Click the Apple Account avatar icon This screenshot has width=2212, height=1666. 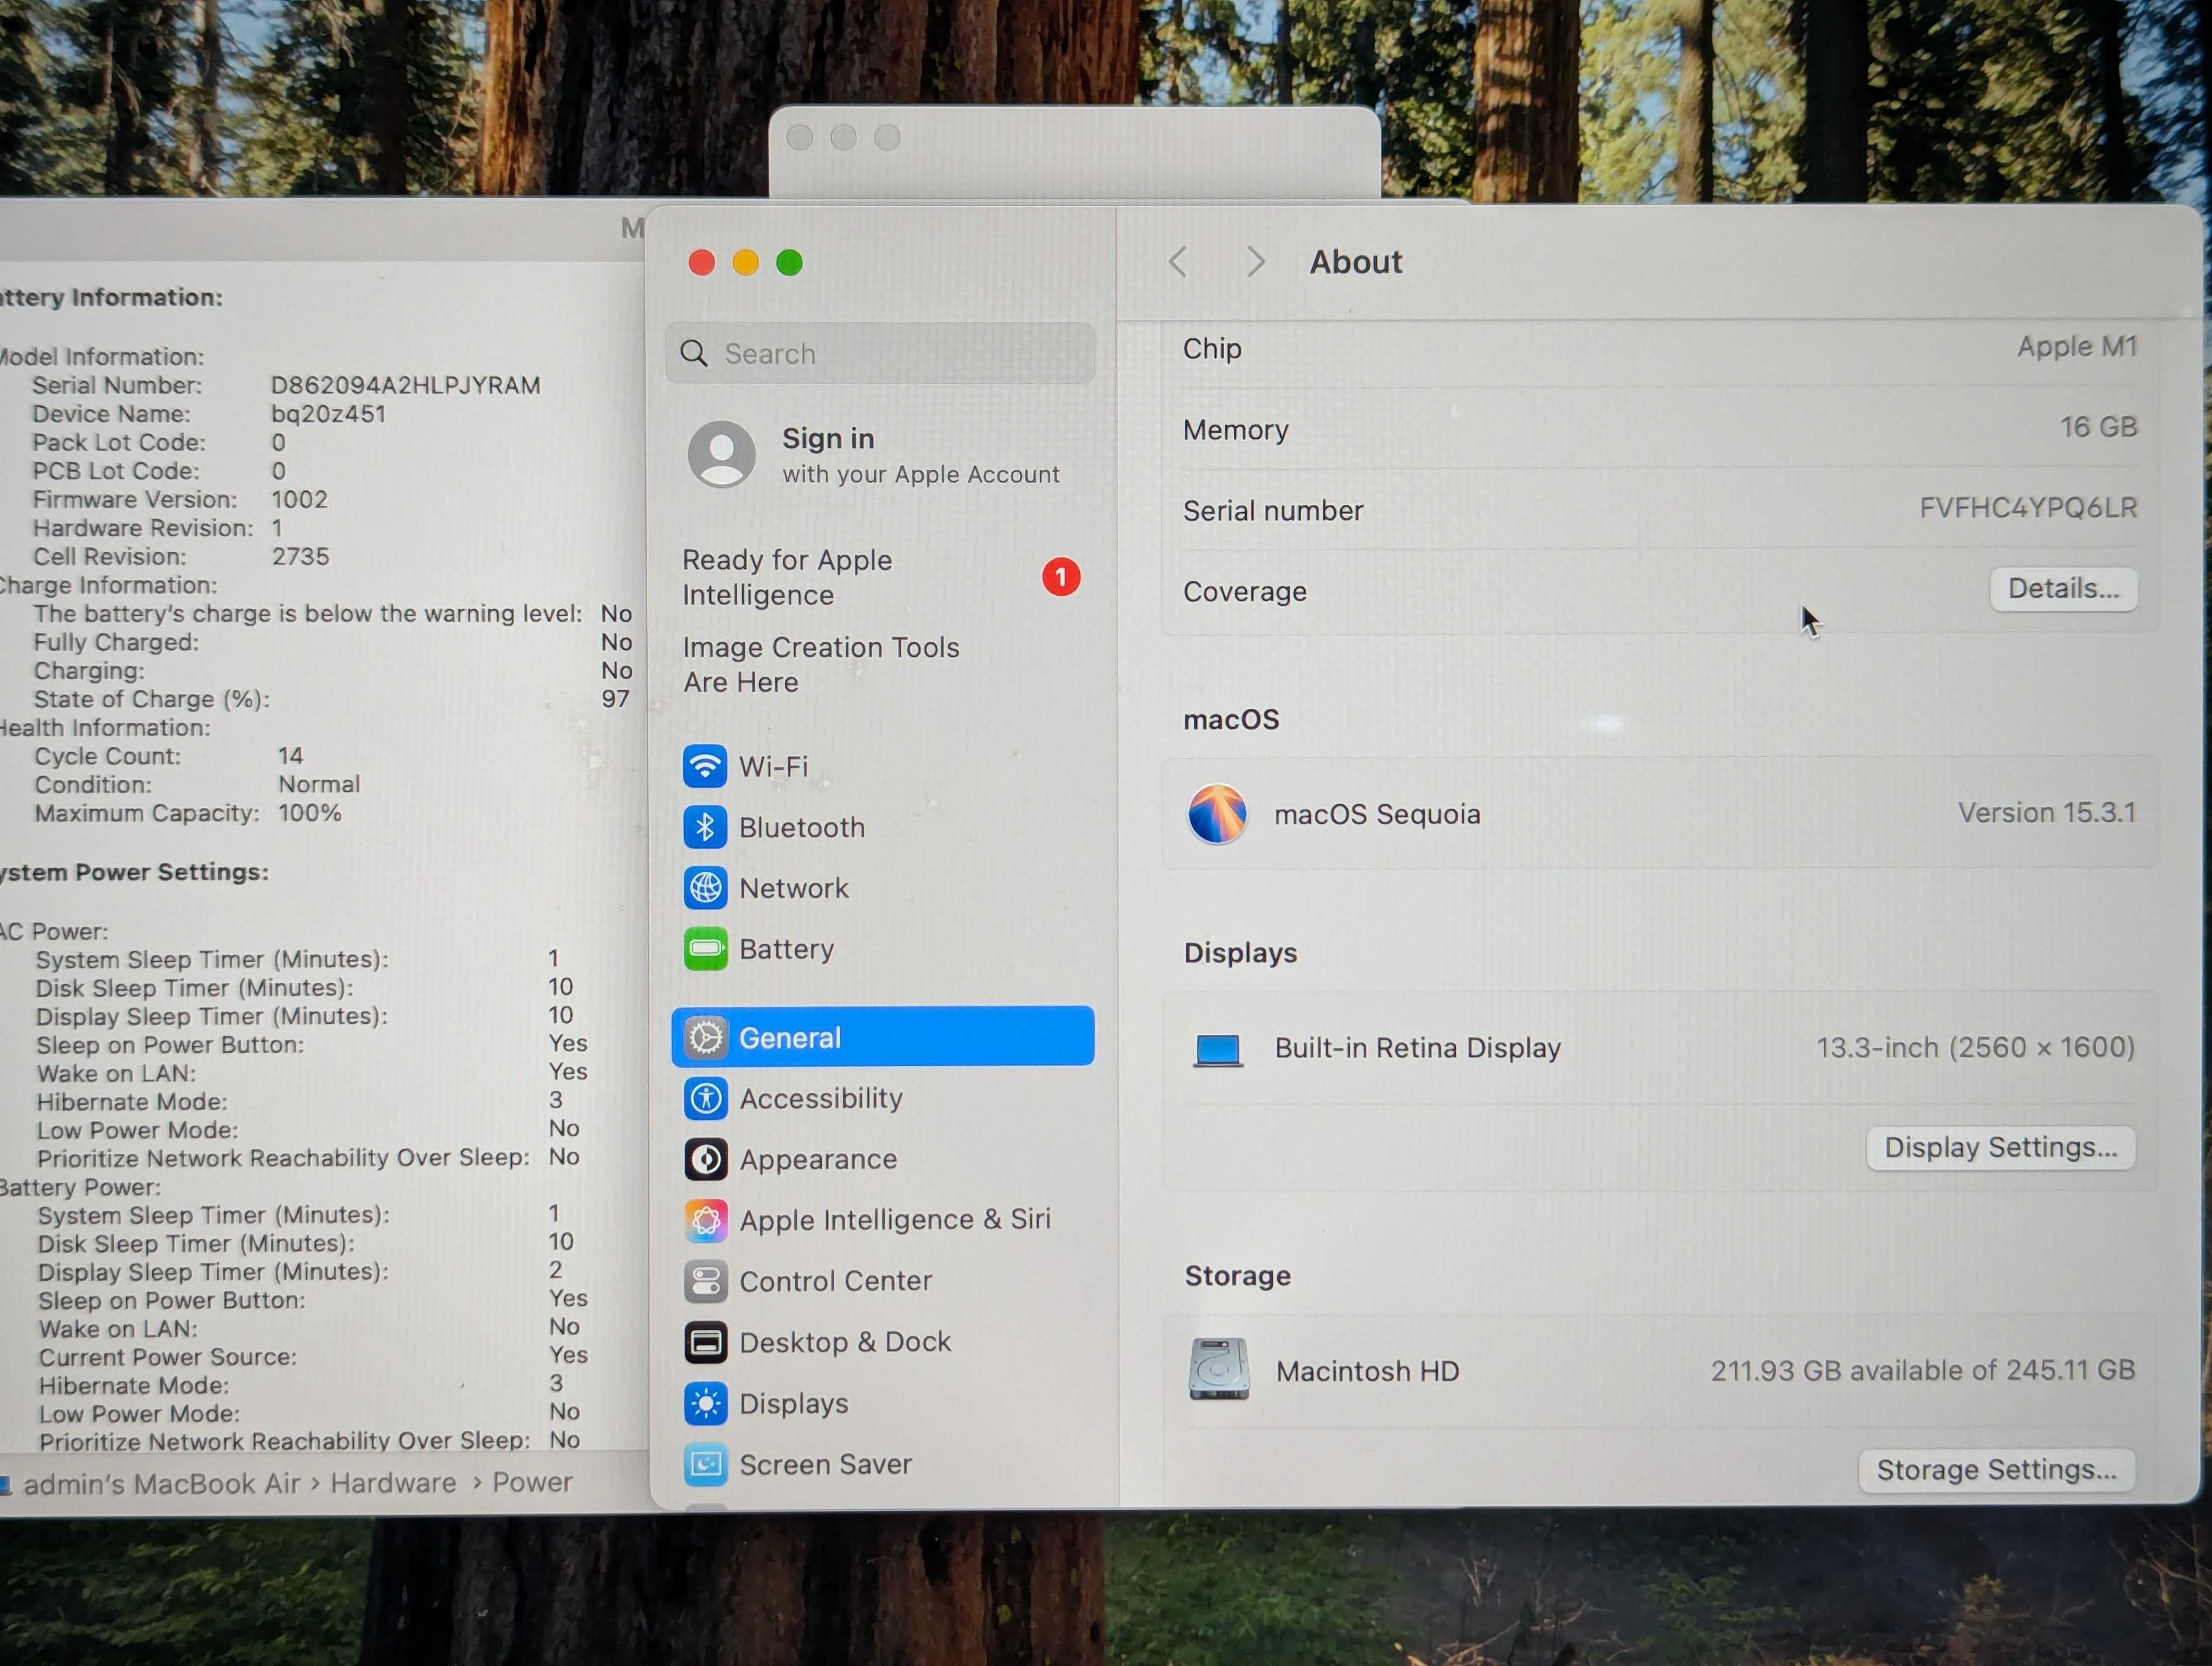(x=721, y=454)
